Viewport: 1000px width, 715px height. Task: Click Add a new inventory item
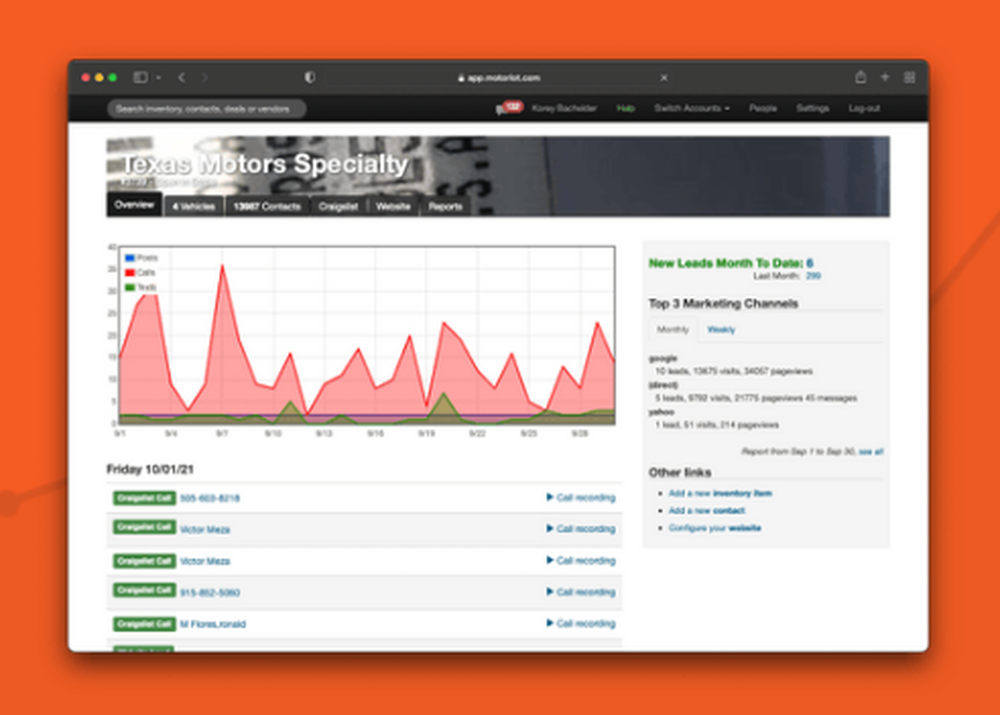720,494
